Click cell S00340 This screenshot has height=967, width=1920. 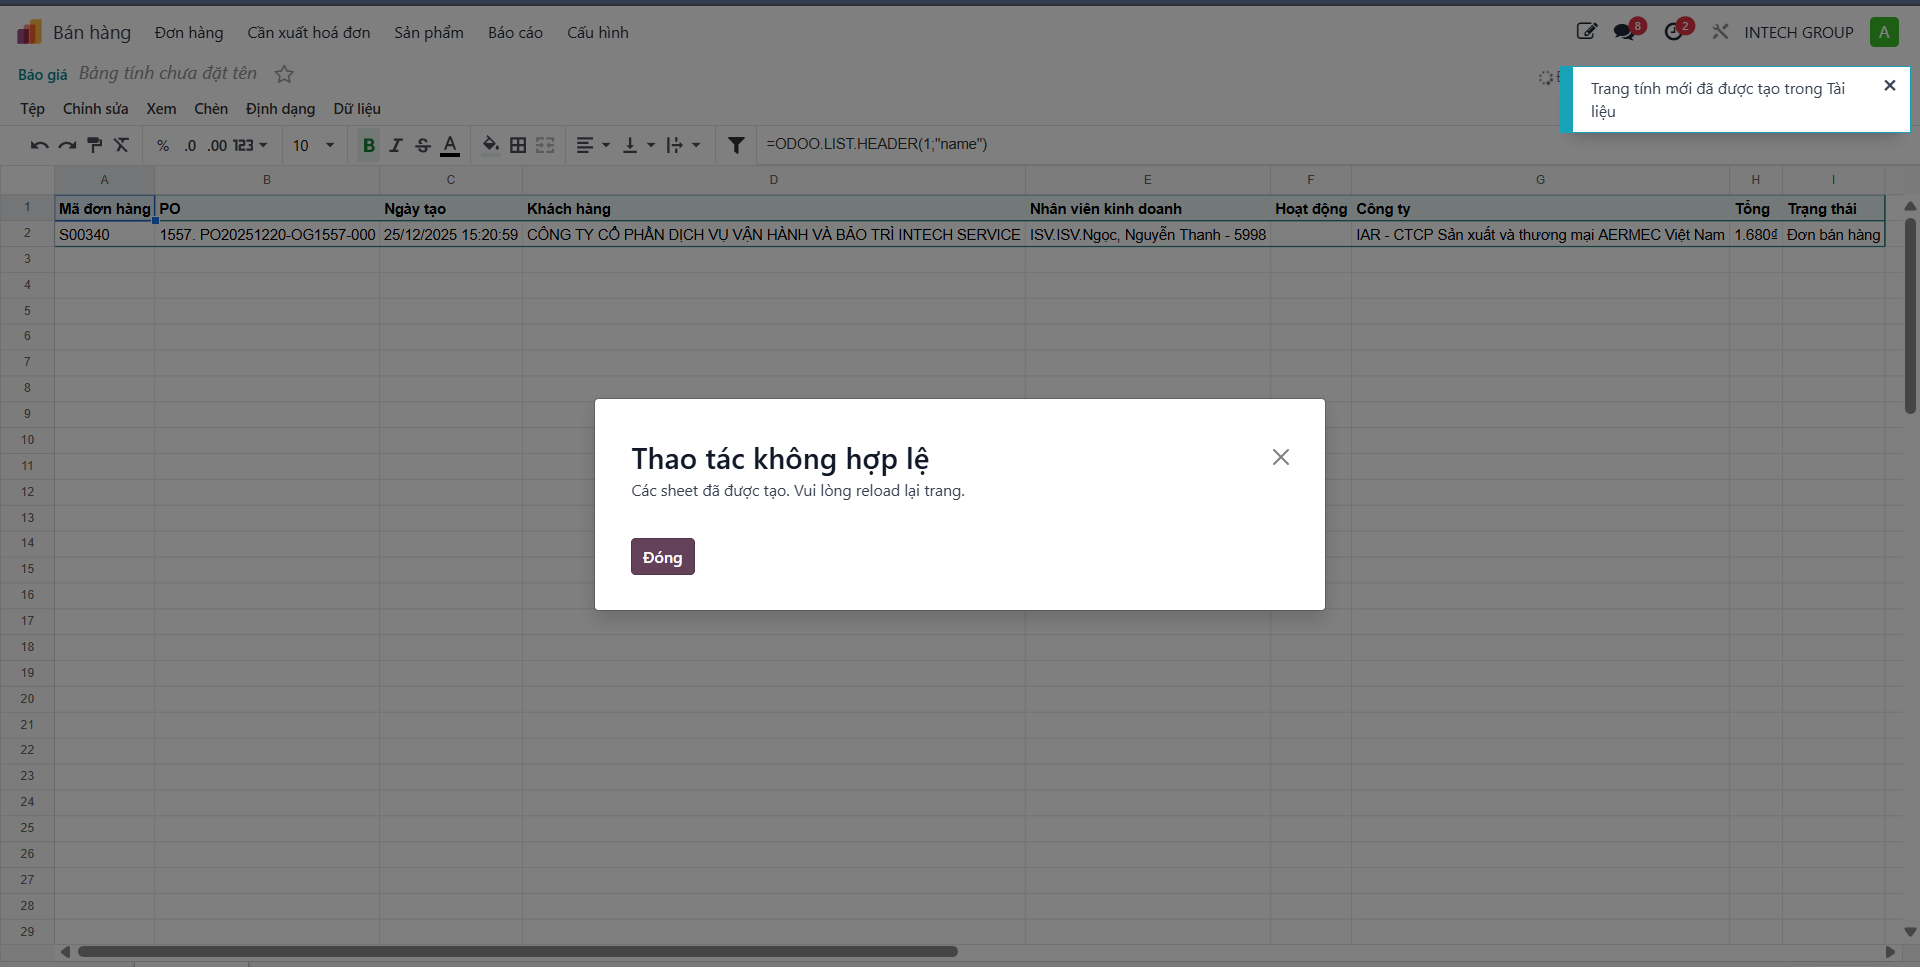[x=105, y=235]
